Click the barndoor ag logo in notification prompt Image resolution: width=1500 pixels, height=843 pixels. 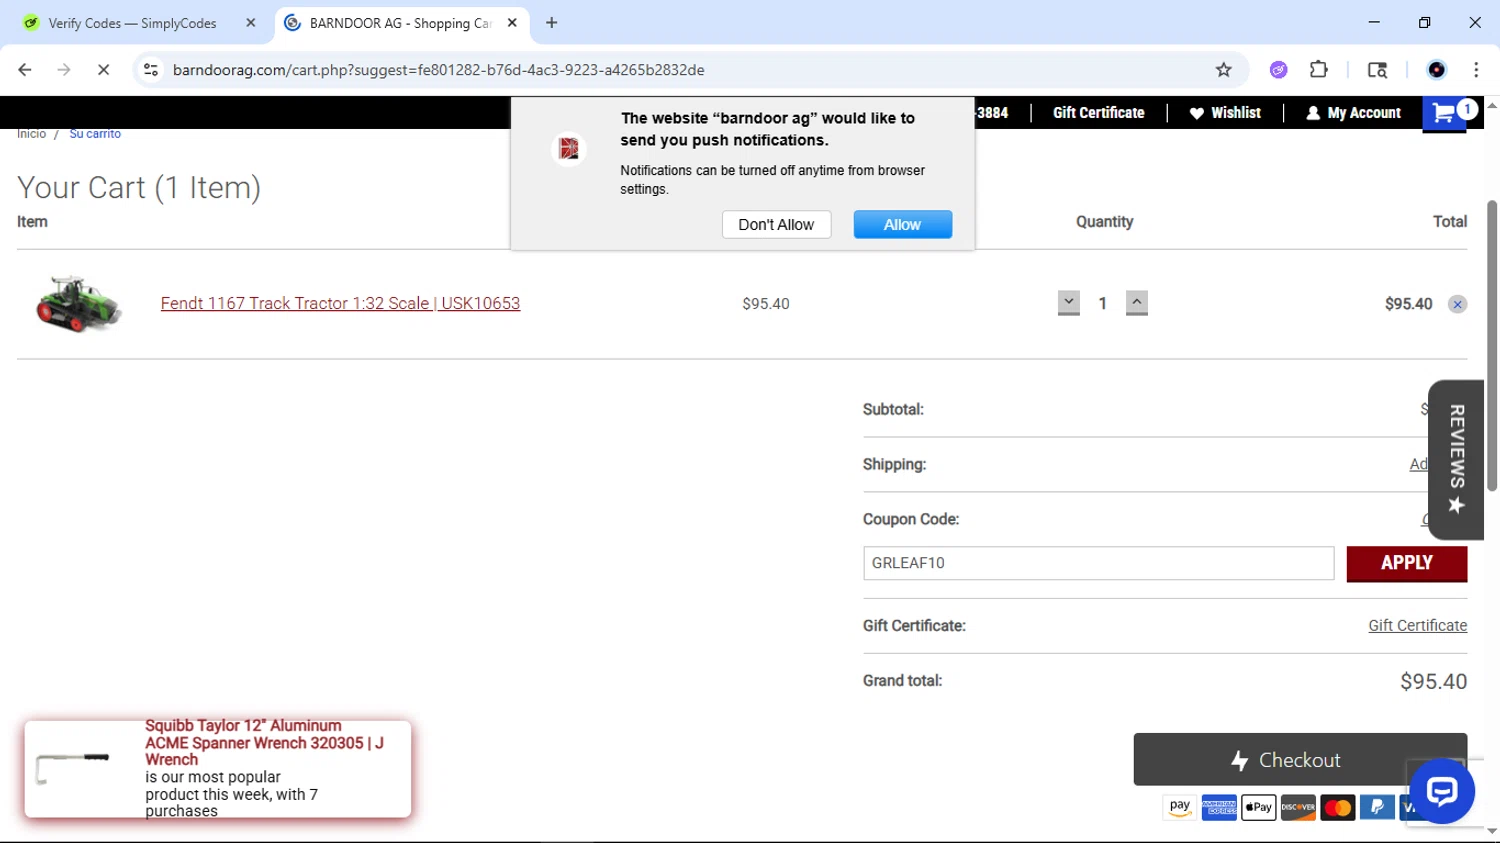(x=569, y=149)
